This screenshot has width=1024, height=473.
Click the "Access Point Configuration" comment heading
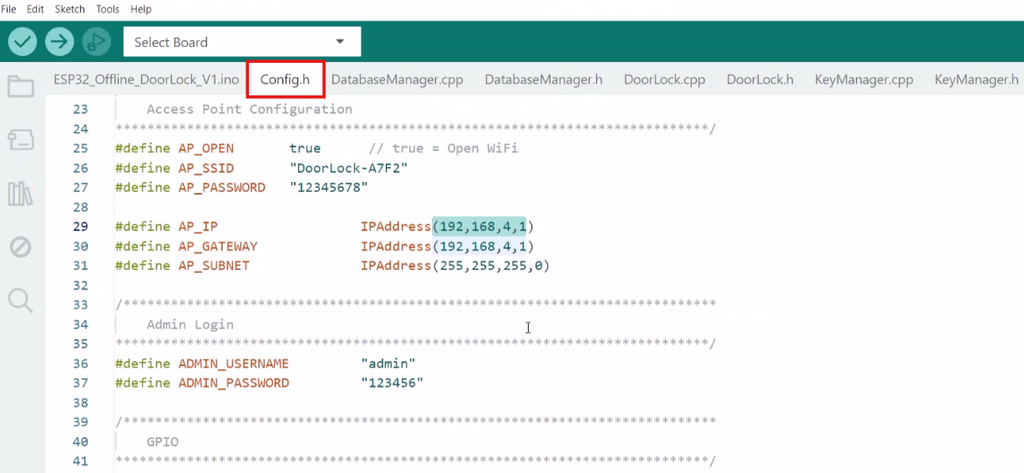point(249,109)
